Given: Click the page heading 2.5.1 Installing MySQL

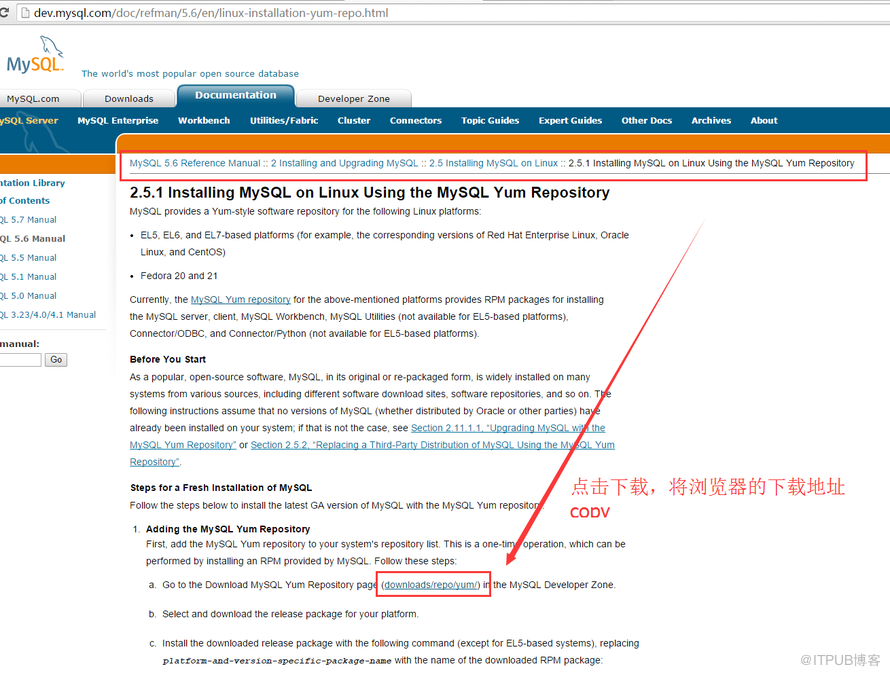Looking at the screenshot, I should pos(370,192).
